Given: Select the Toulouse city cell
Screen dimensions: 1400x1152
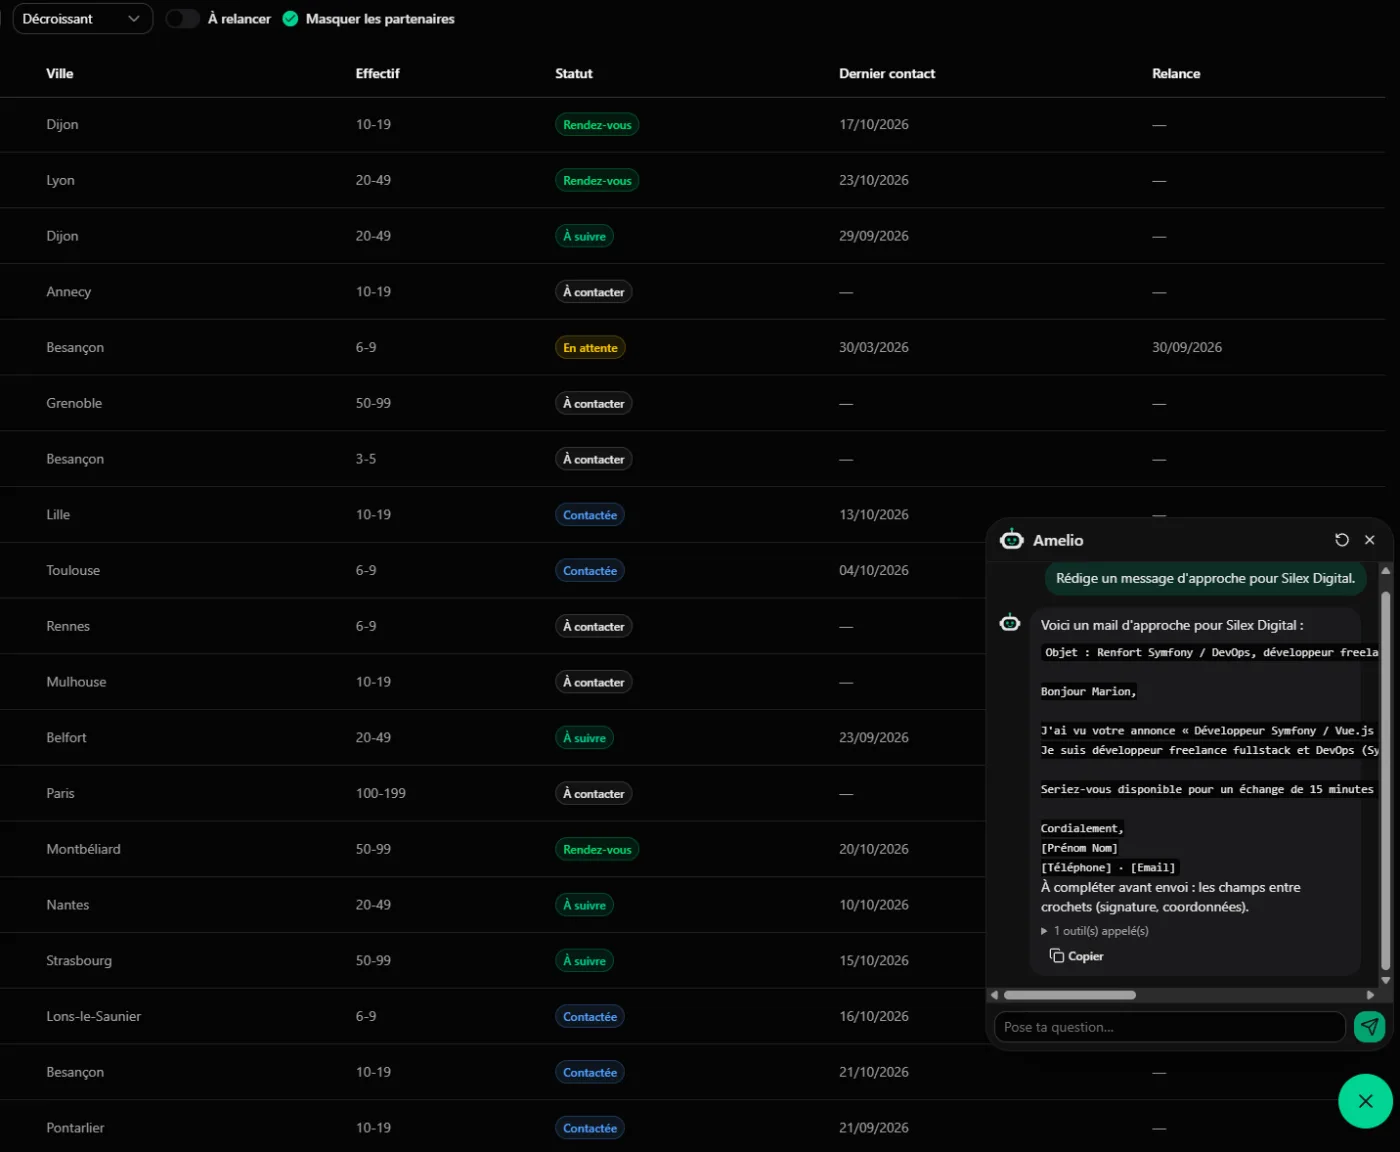Looking at the screenshot, I should (73, 570).
